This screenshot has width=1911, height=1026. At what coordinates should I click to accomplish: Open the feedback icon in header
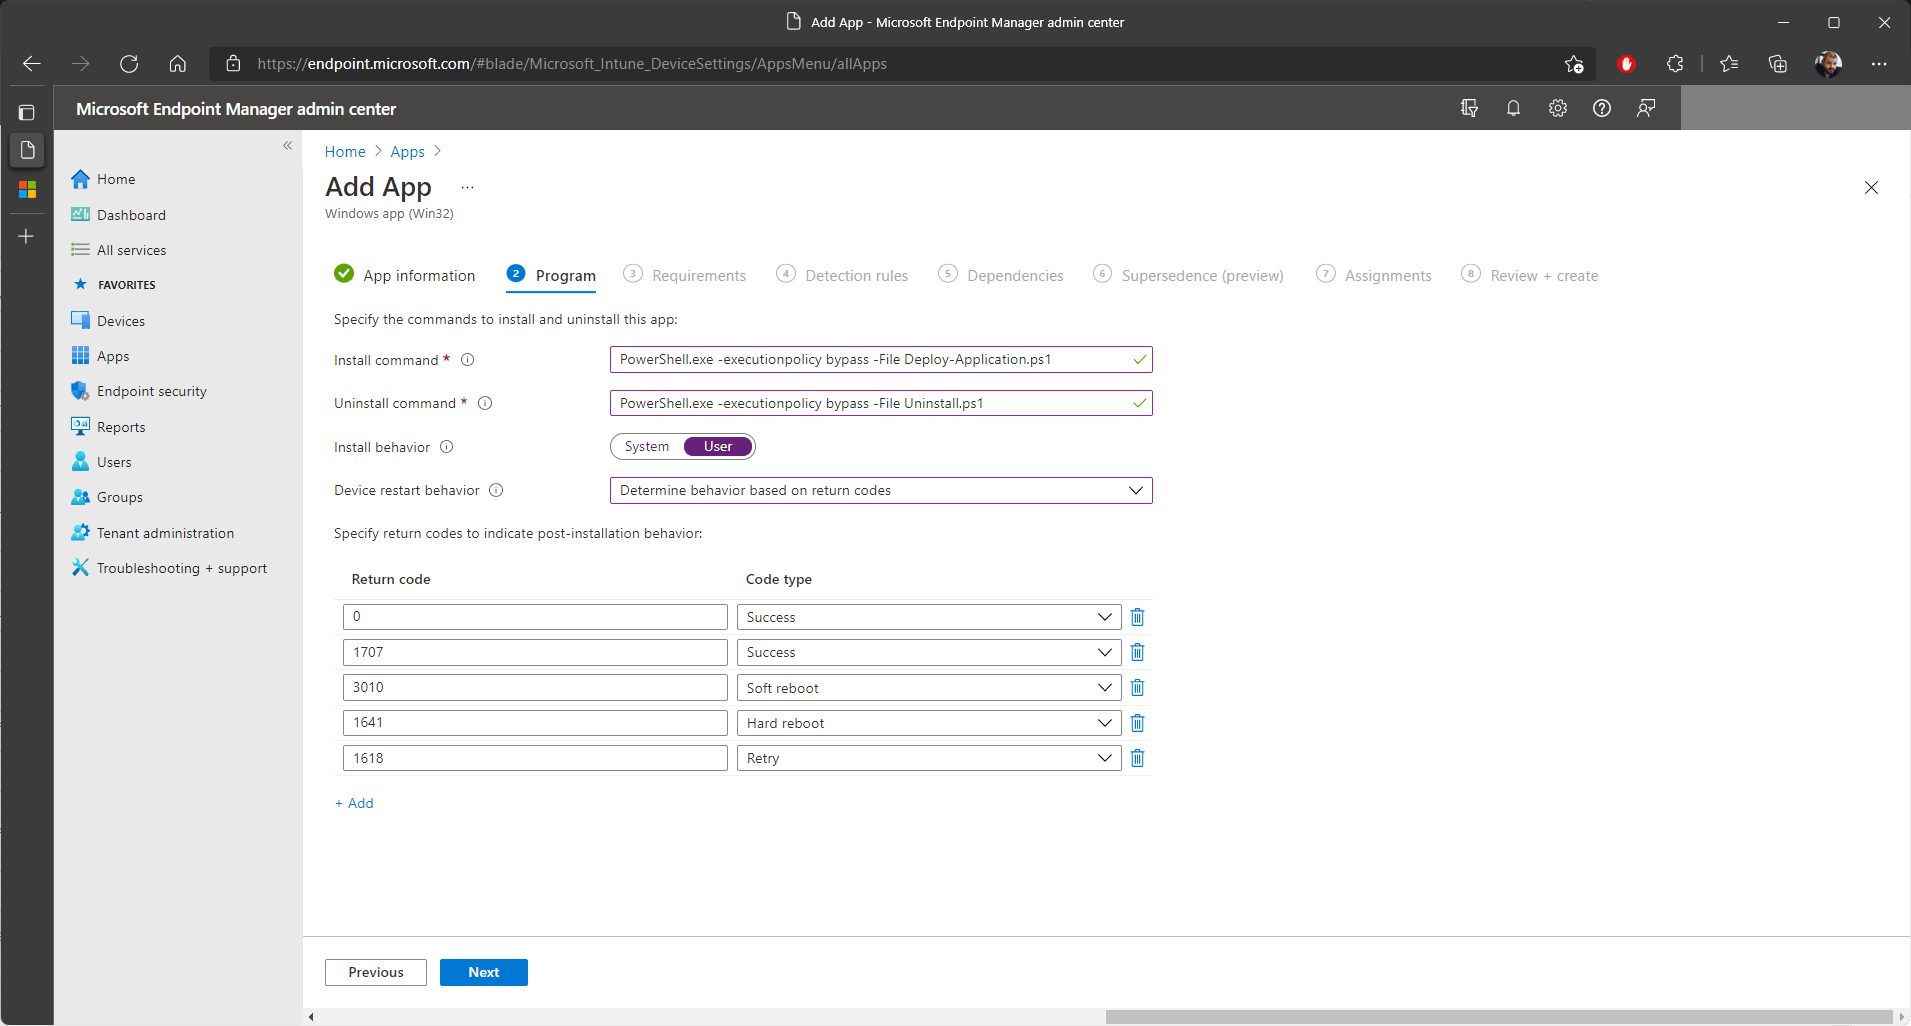click(1645, 108)
